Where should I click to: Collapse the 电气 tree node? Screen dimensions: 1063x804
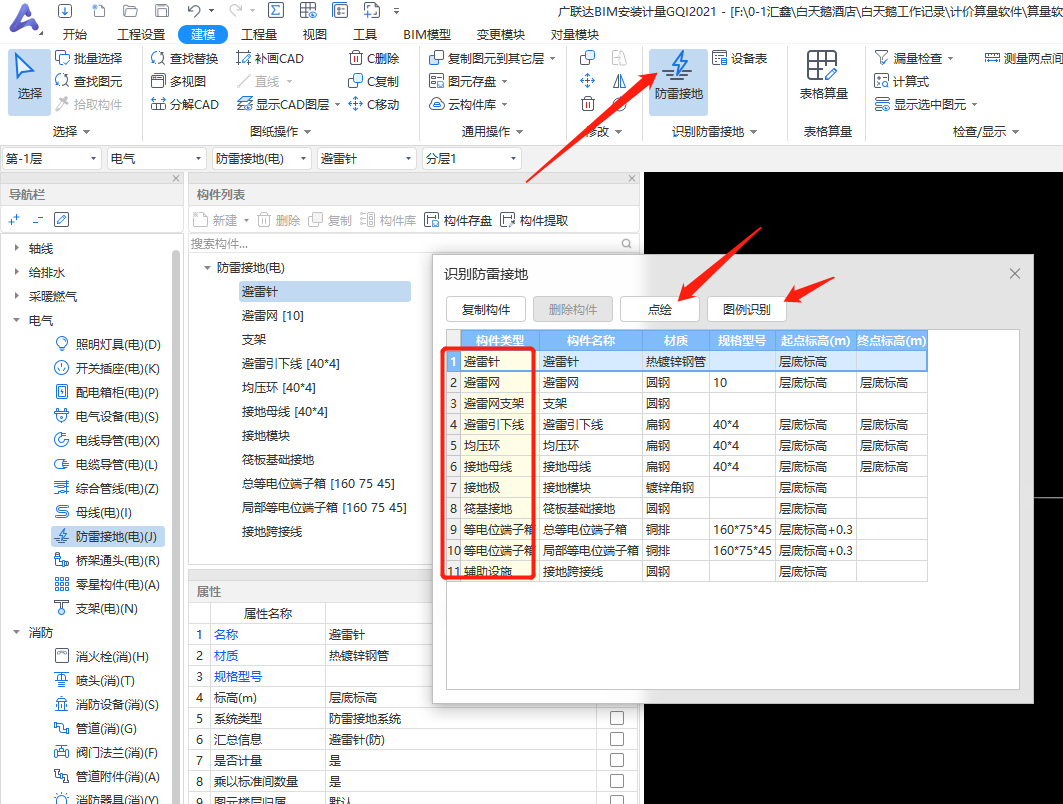click(x=16, y=320)
